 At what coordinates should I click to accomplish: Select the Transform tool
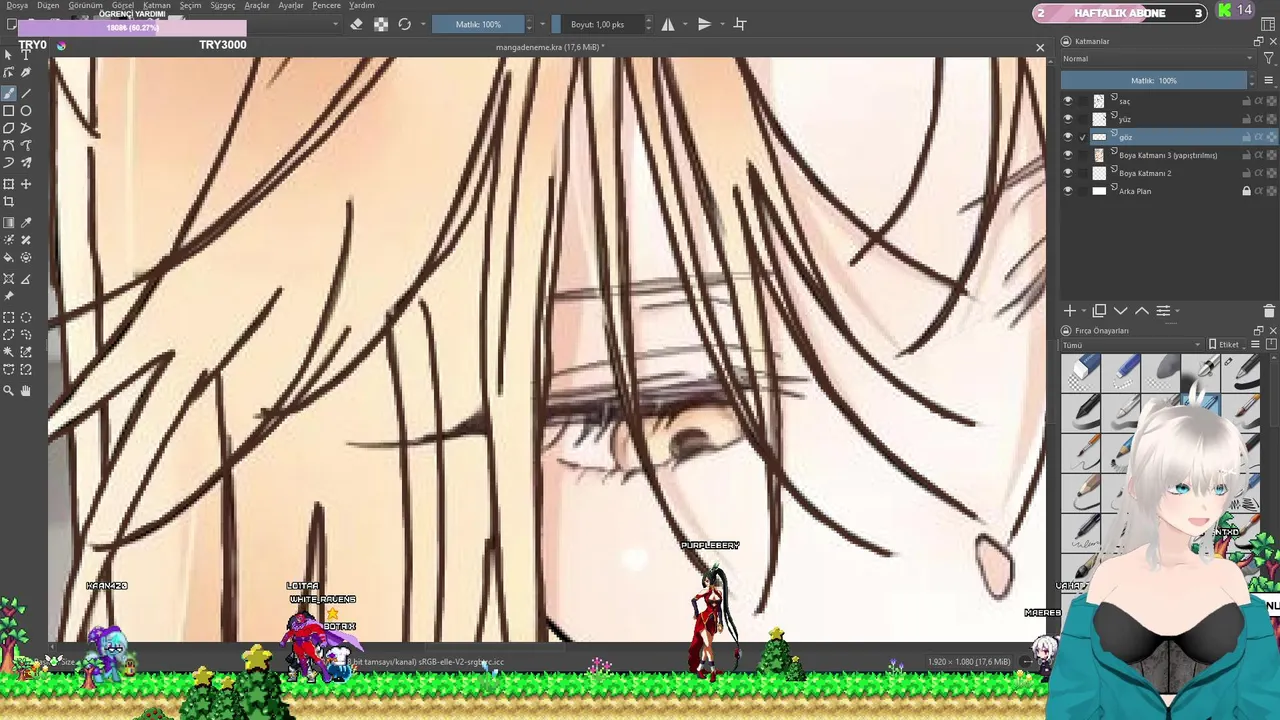tap(9, 184)
